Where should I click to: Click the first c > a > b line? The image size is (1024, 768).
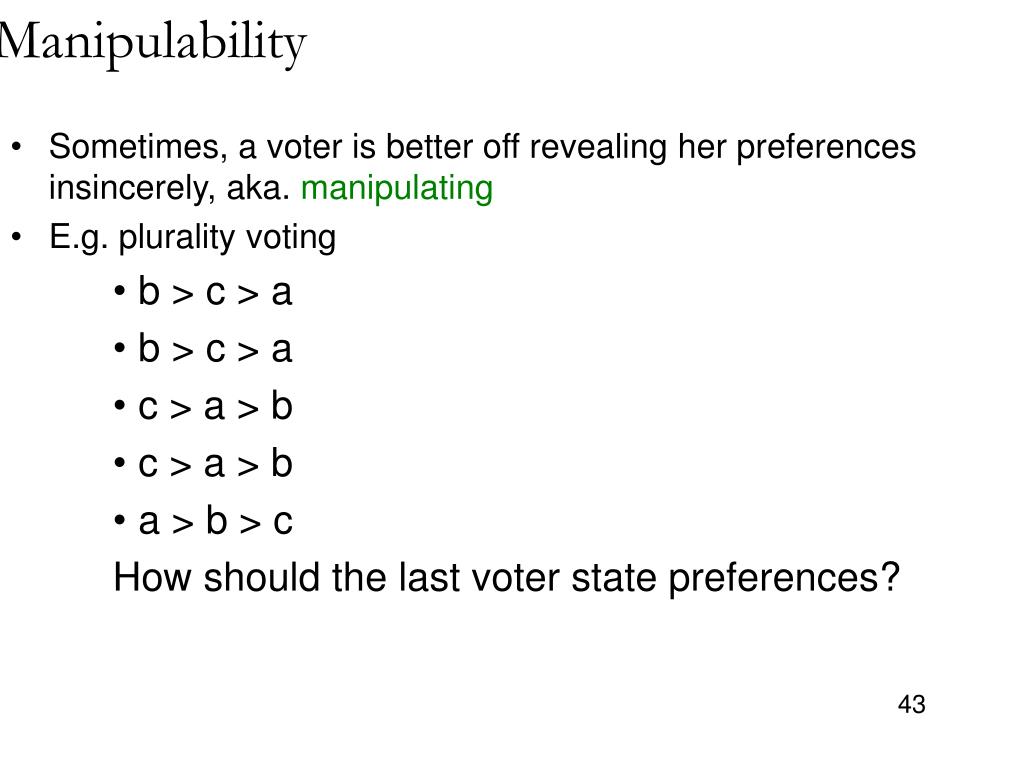click(215, 406)
